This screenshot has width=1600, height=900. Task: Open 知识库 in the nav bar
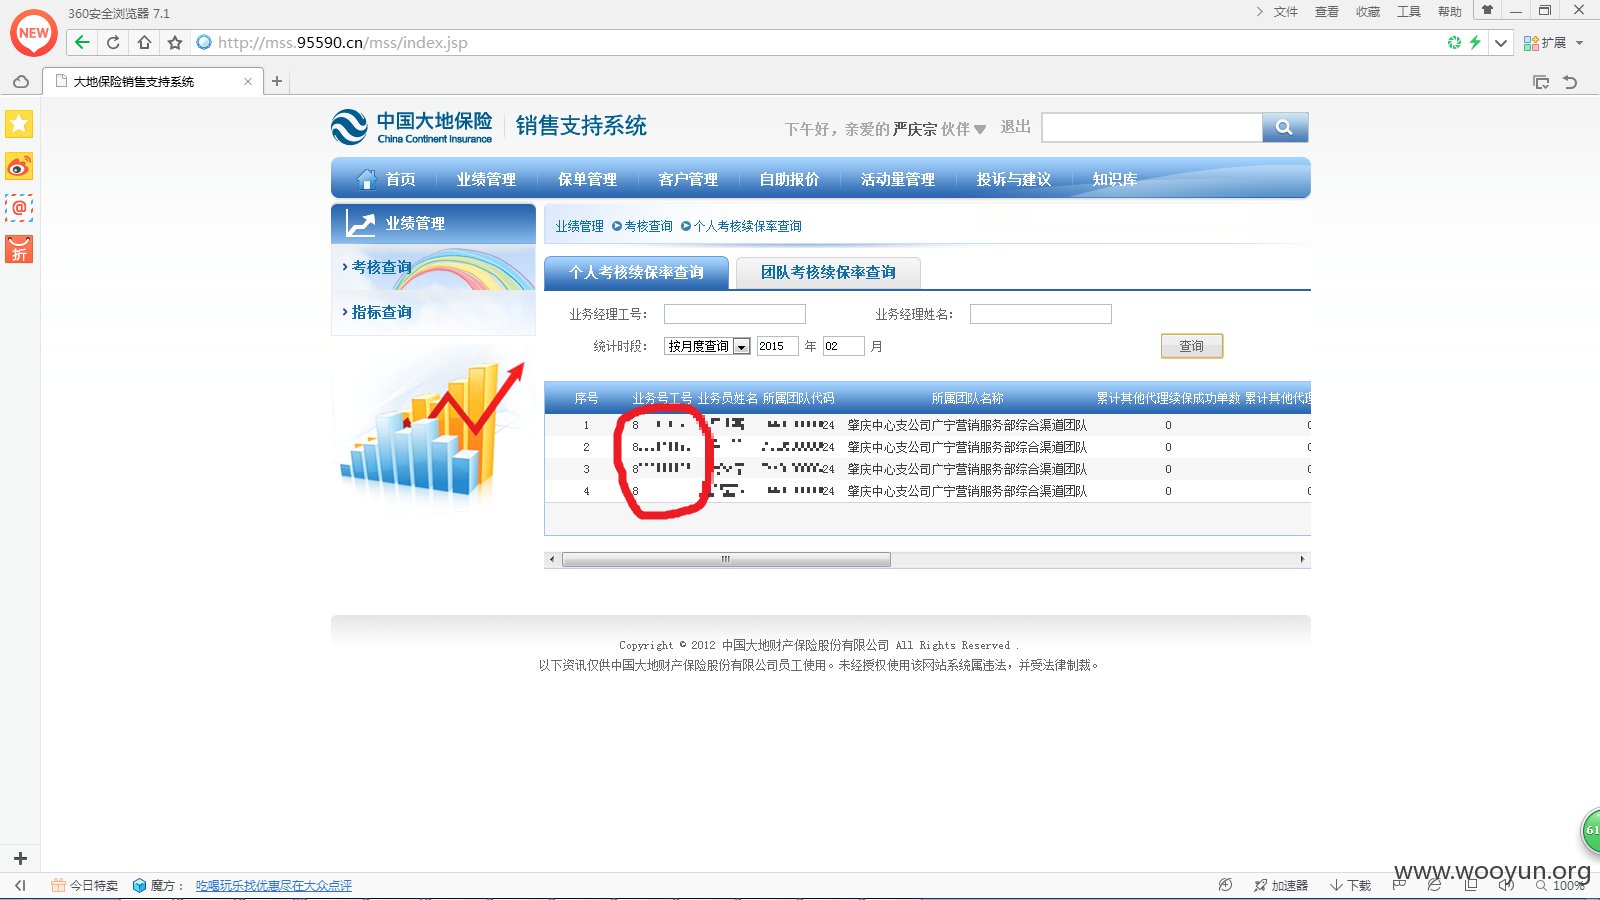pyautogui.click(x=1115, y=179)
